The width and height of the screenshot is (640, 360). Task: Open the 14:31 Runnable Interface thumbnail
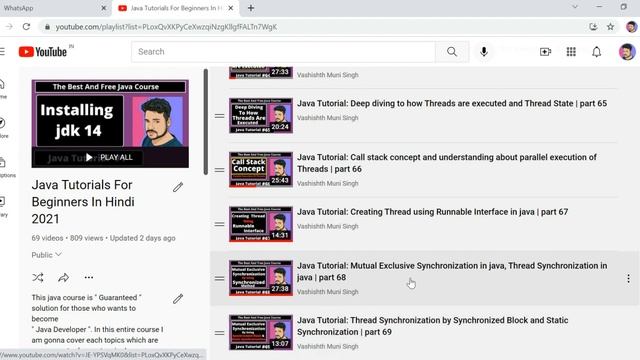point(261,224)
